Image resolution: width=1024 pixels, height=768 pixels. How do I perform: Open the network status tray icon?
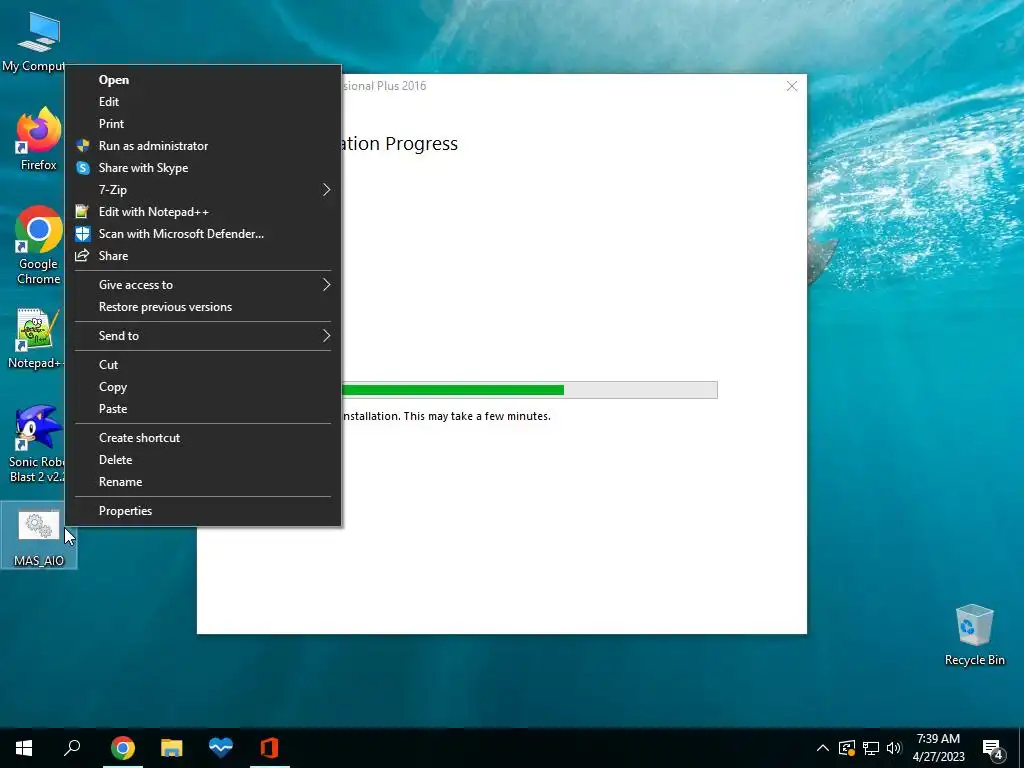[x=871, y=748]
